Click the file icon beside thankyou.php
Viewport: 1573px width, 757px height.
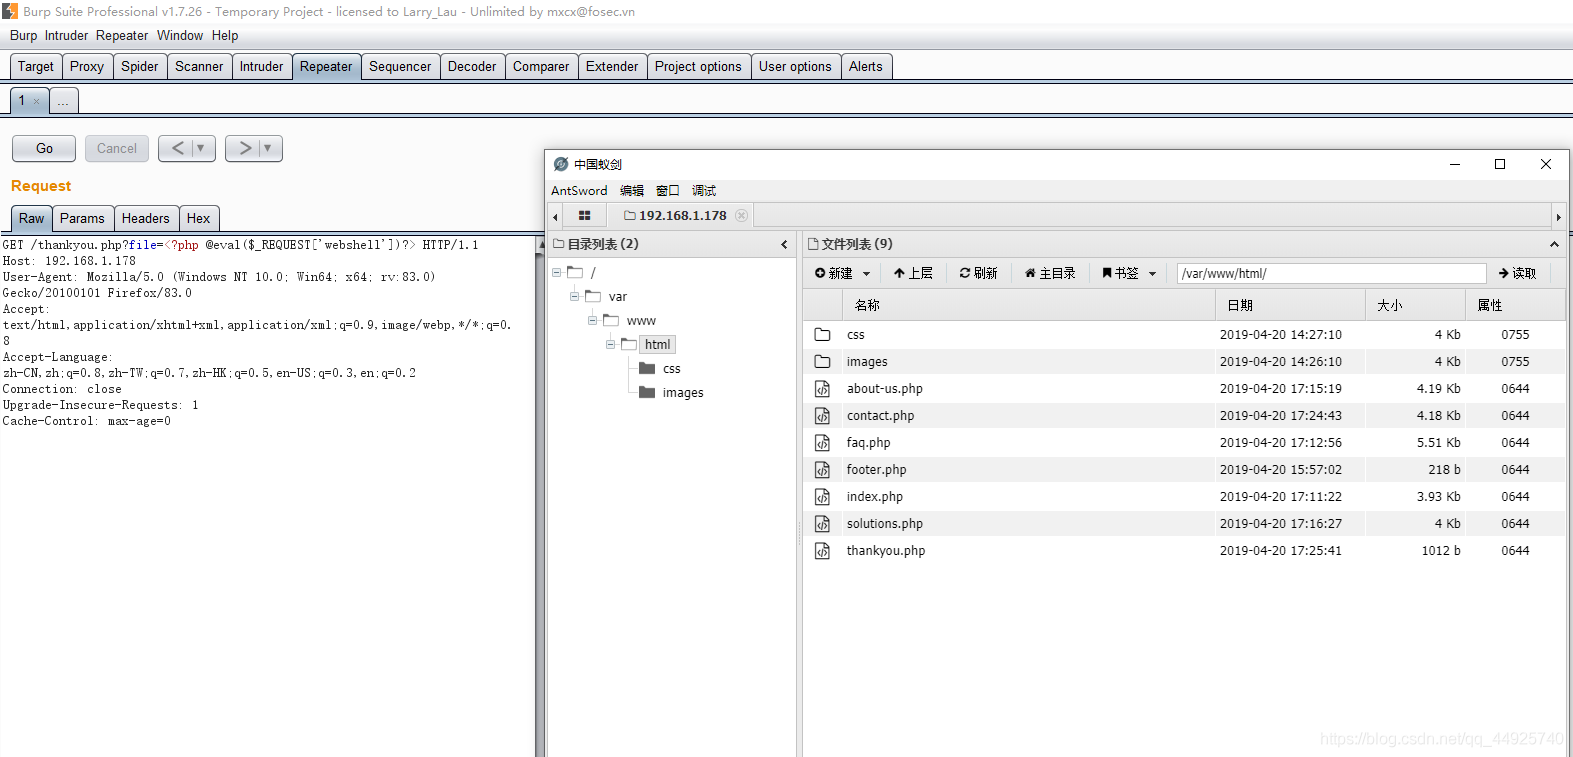822,551
